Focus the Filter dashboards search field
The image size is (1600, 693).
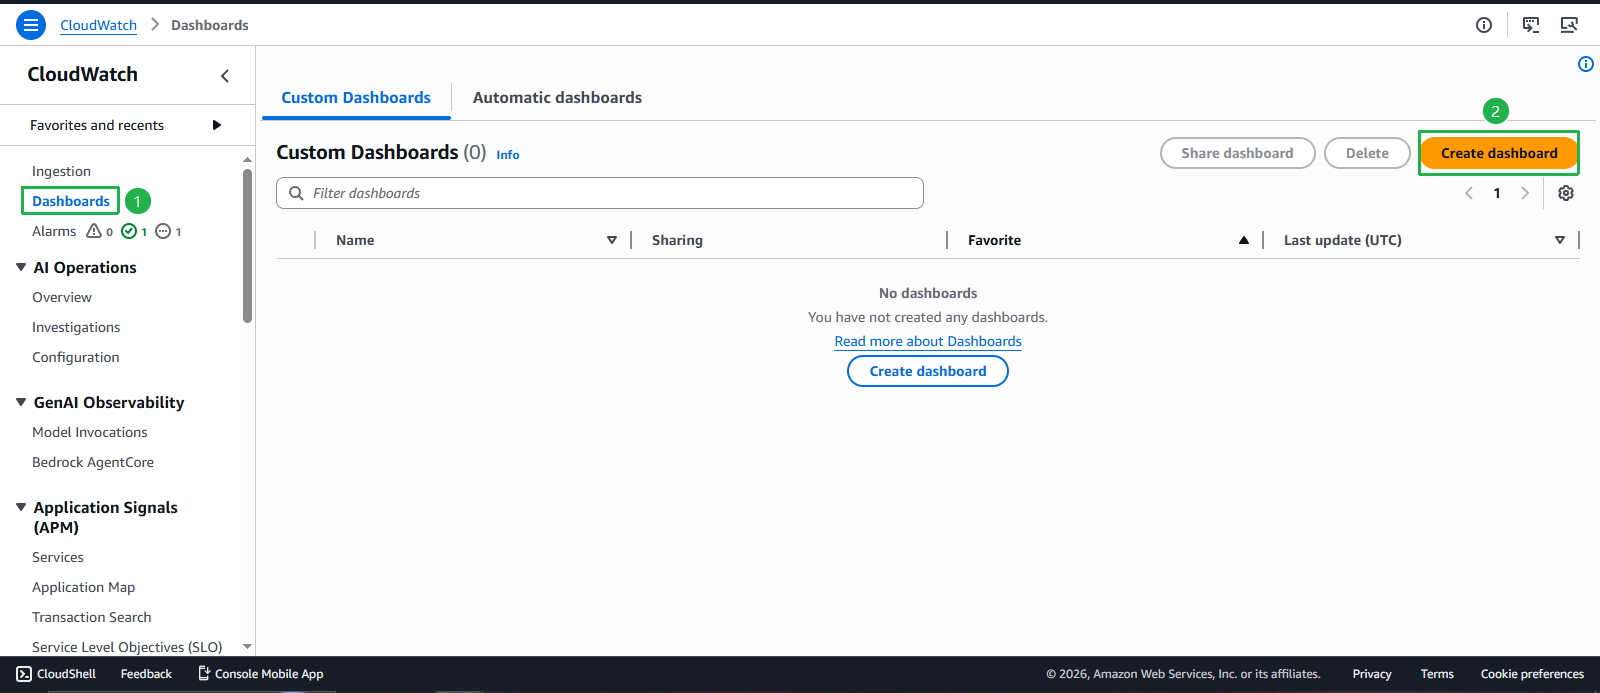(x=600, y=193)
